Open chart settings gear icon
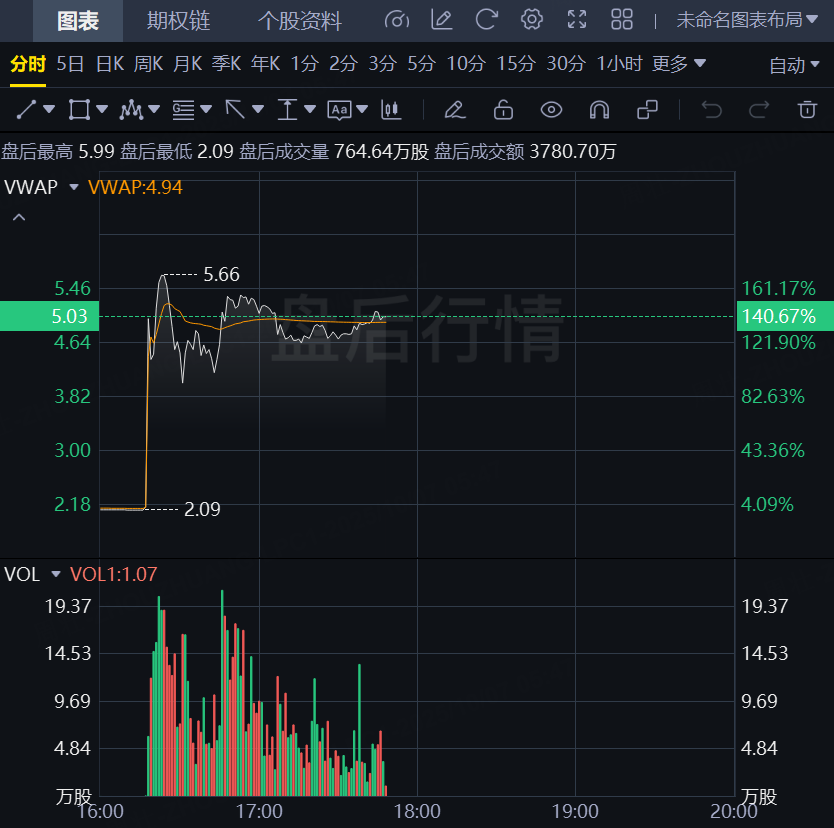 [x=532, y=19]
